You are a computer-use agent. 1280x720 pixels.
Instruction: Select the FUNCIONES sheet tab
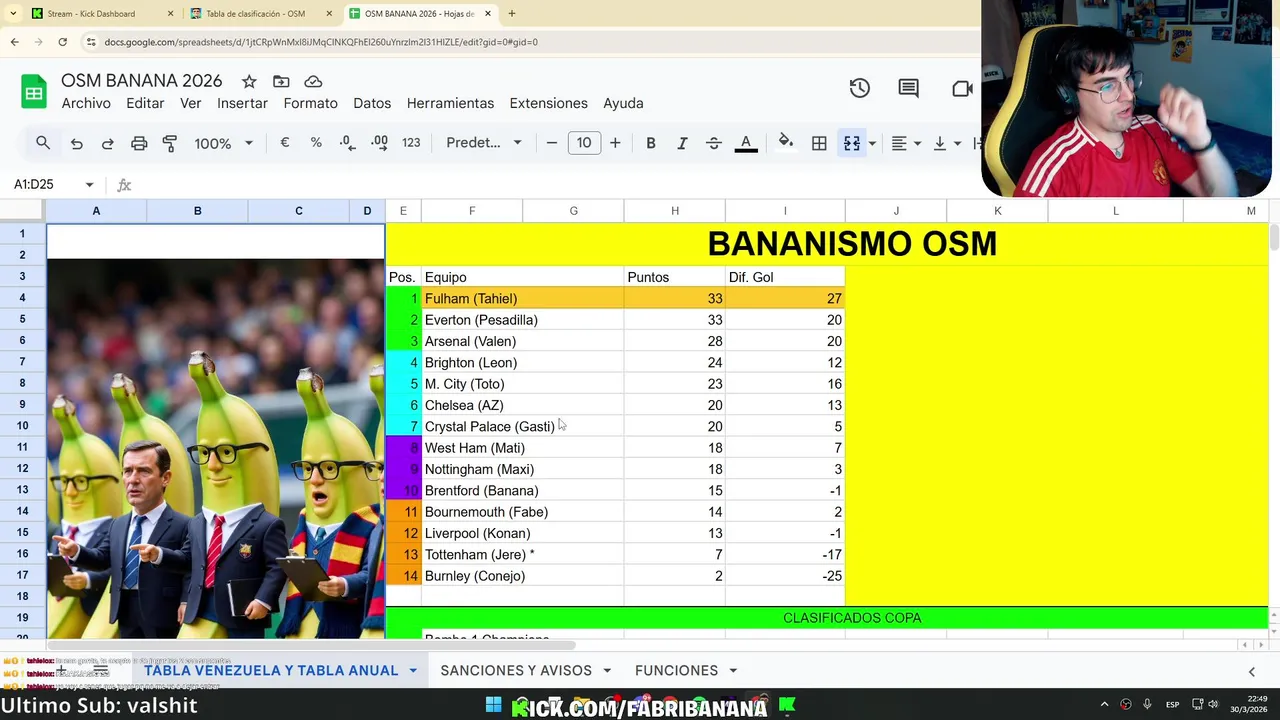click(x=676, y=670)
